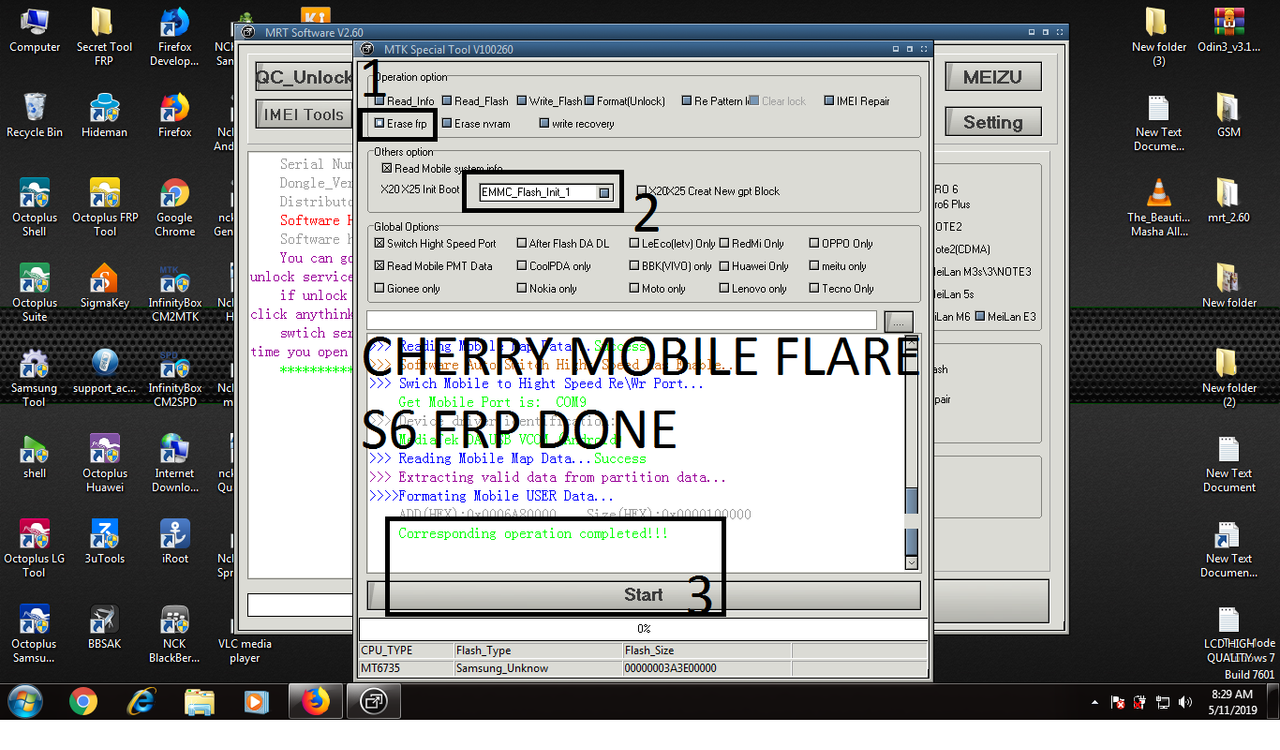The image size is (1280, 750).
Task: Open The_Beautiful Masha VLC file
Action: [x=1158, y=207]
